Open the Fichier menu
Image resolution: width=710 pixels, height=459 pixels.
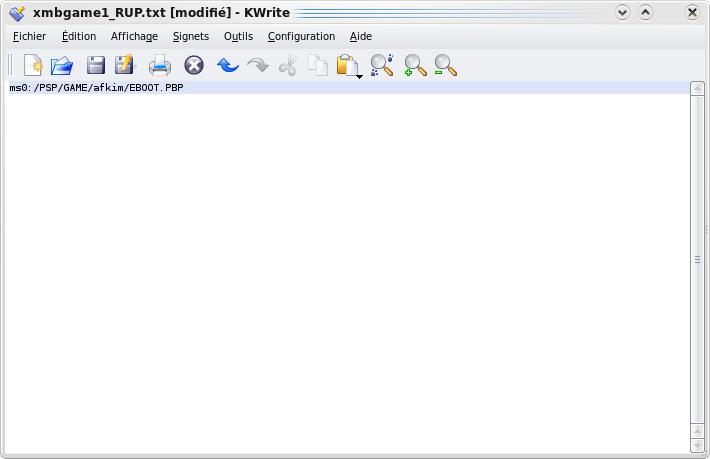(x=29, y=36)
